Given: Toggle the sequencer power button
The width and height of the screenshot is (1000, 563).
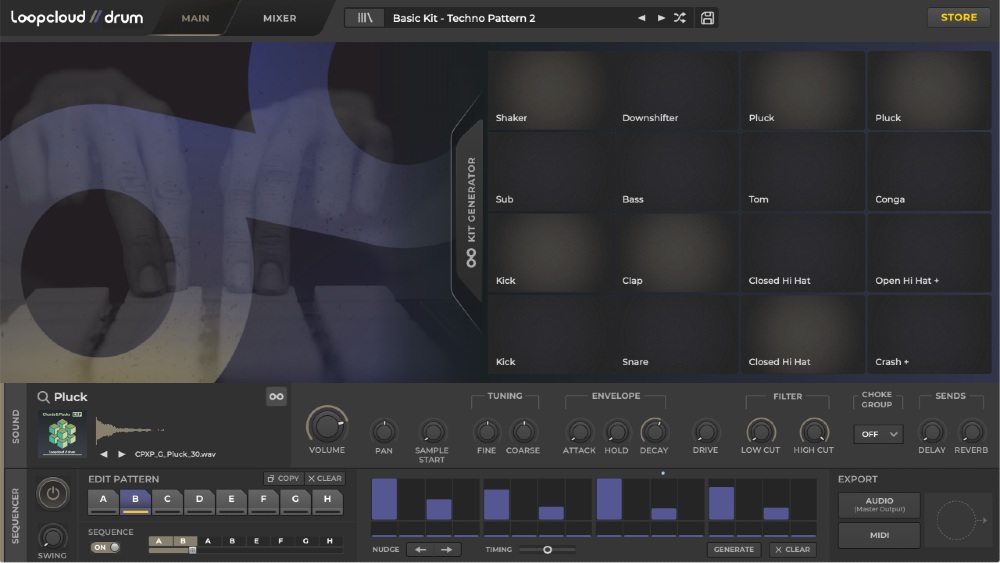Looking at the screenshot, I should coord(52,493).
